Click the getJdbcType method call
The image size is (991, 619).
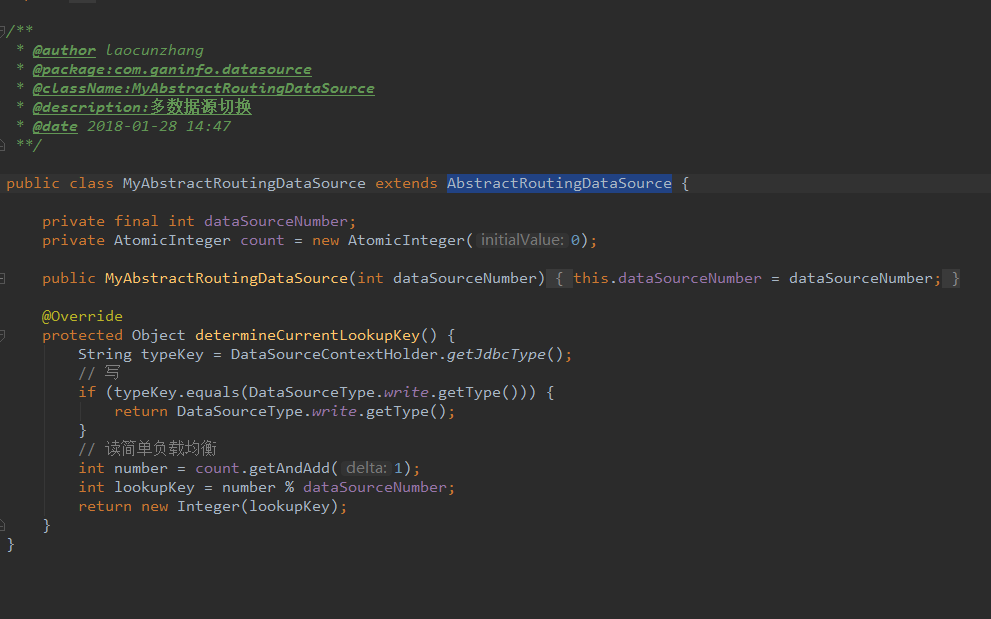[x=496, y=354]
